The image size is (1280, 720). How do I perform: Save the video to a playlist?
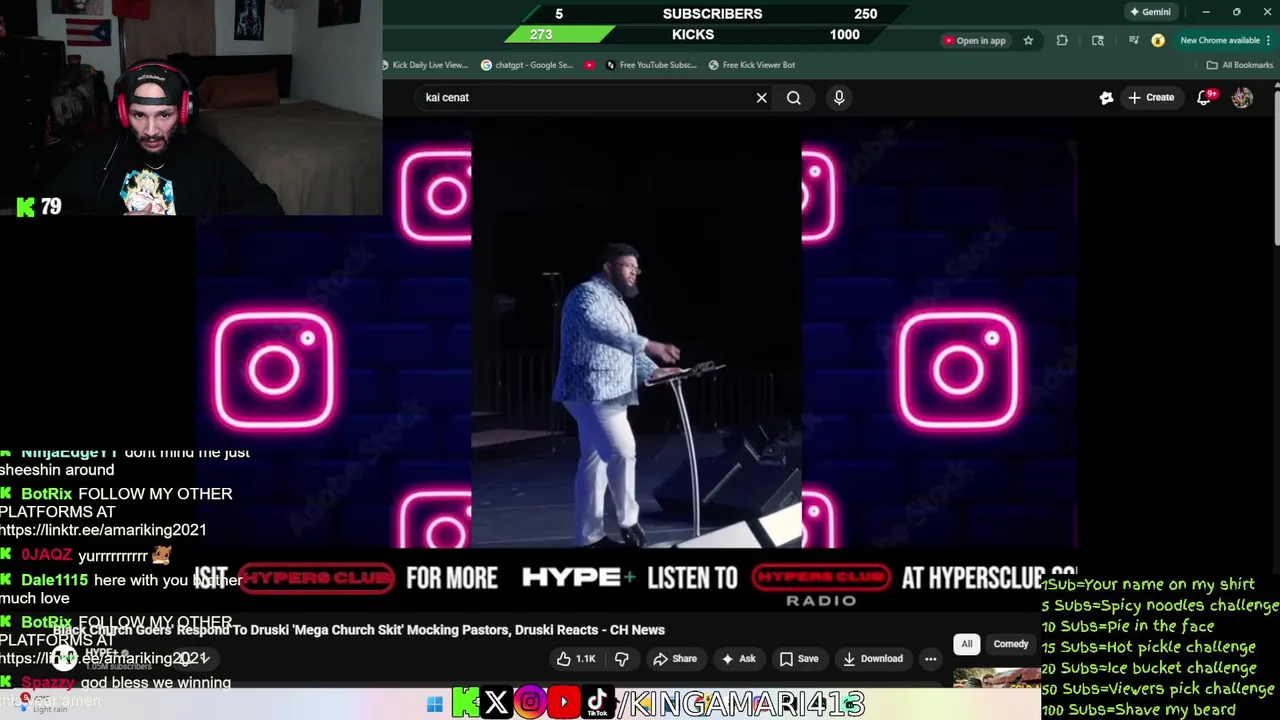click(799, 659)
